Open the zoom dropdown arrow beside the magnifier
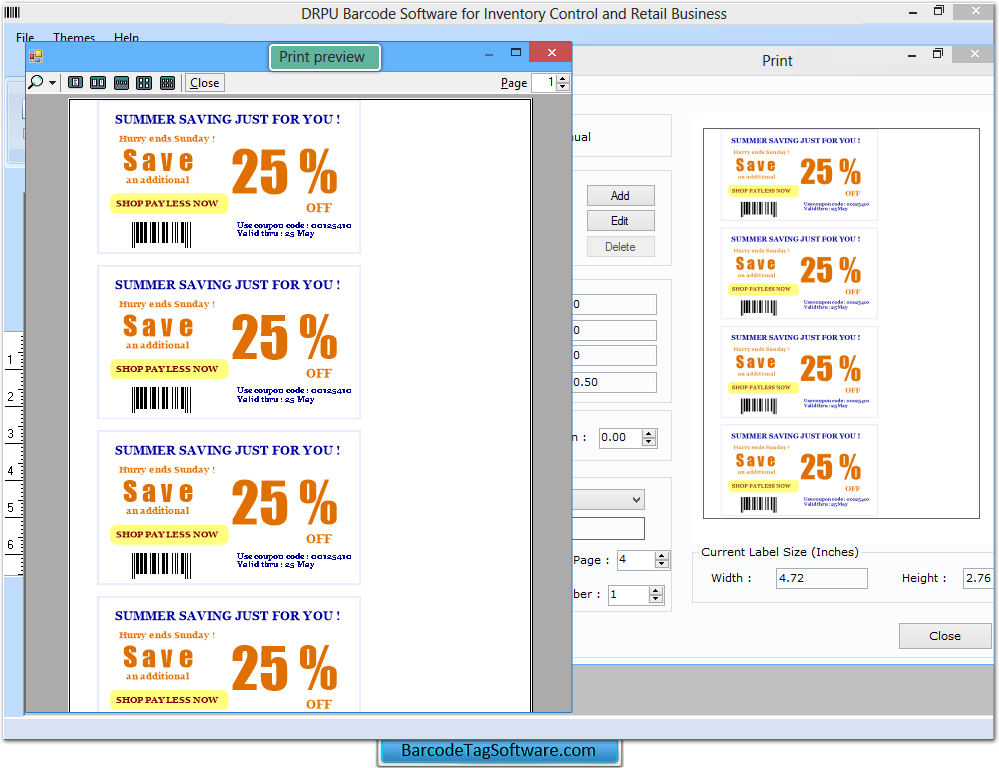999x768 pixels. click(x=52, y=83)
